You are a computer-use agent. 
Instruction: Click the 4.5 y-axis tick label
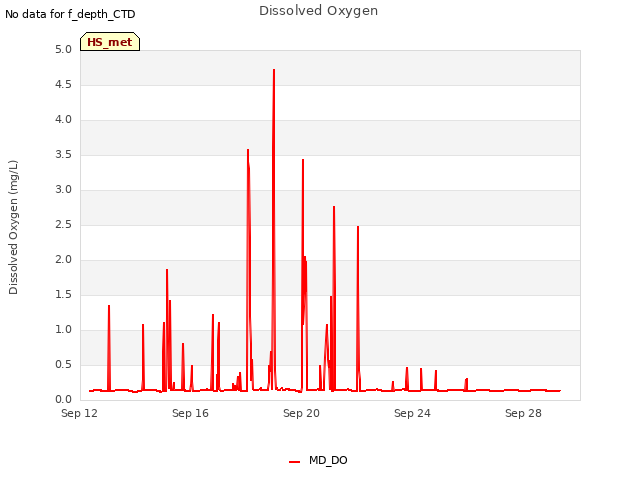[x=63, y=84]
